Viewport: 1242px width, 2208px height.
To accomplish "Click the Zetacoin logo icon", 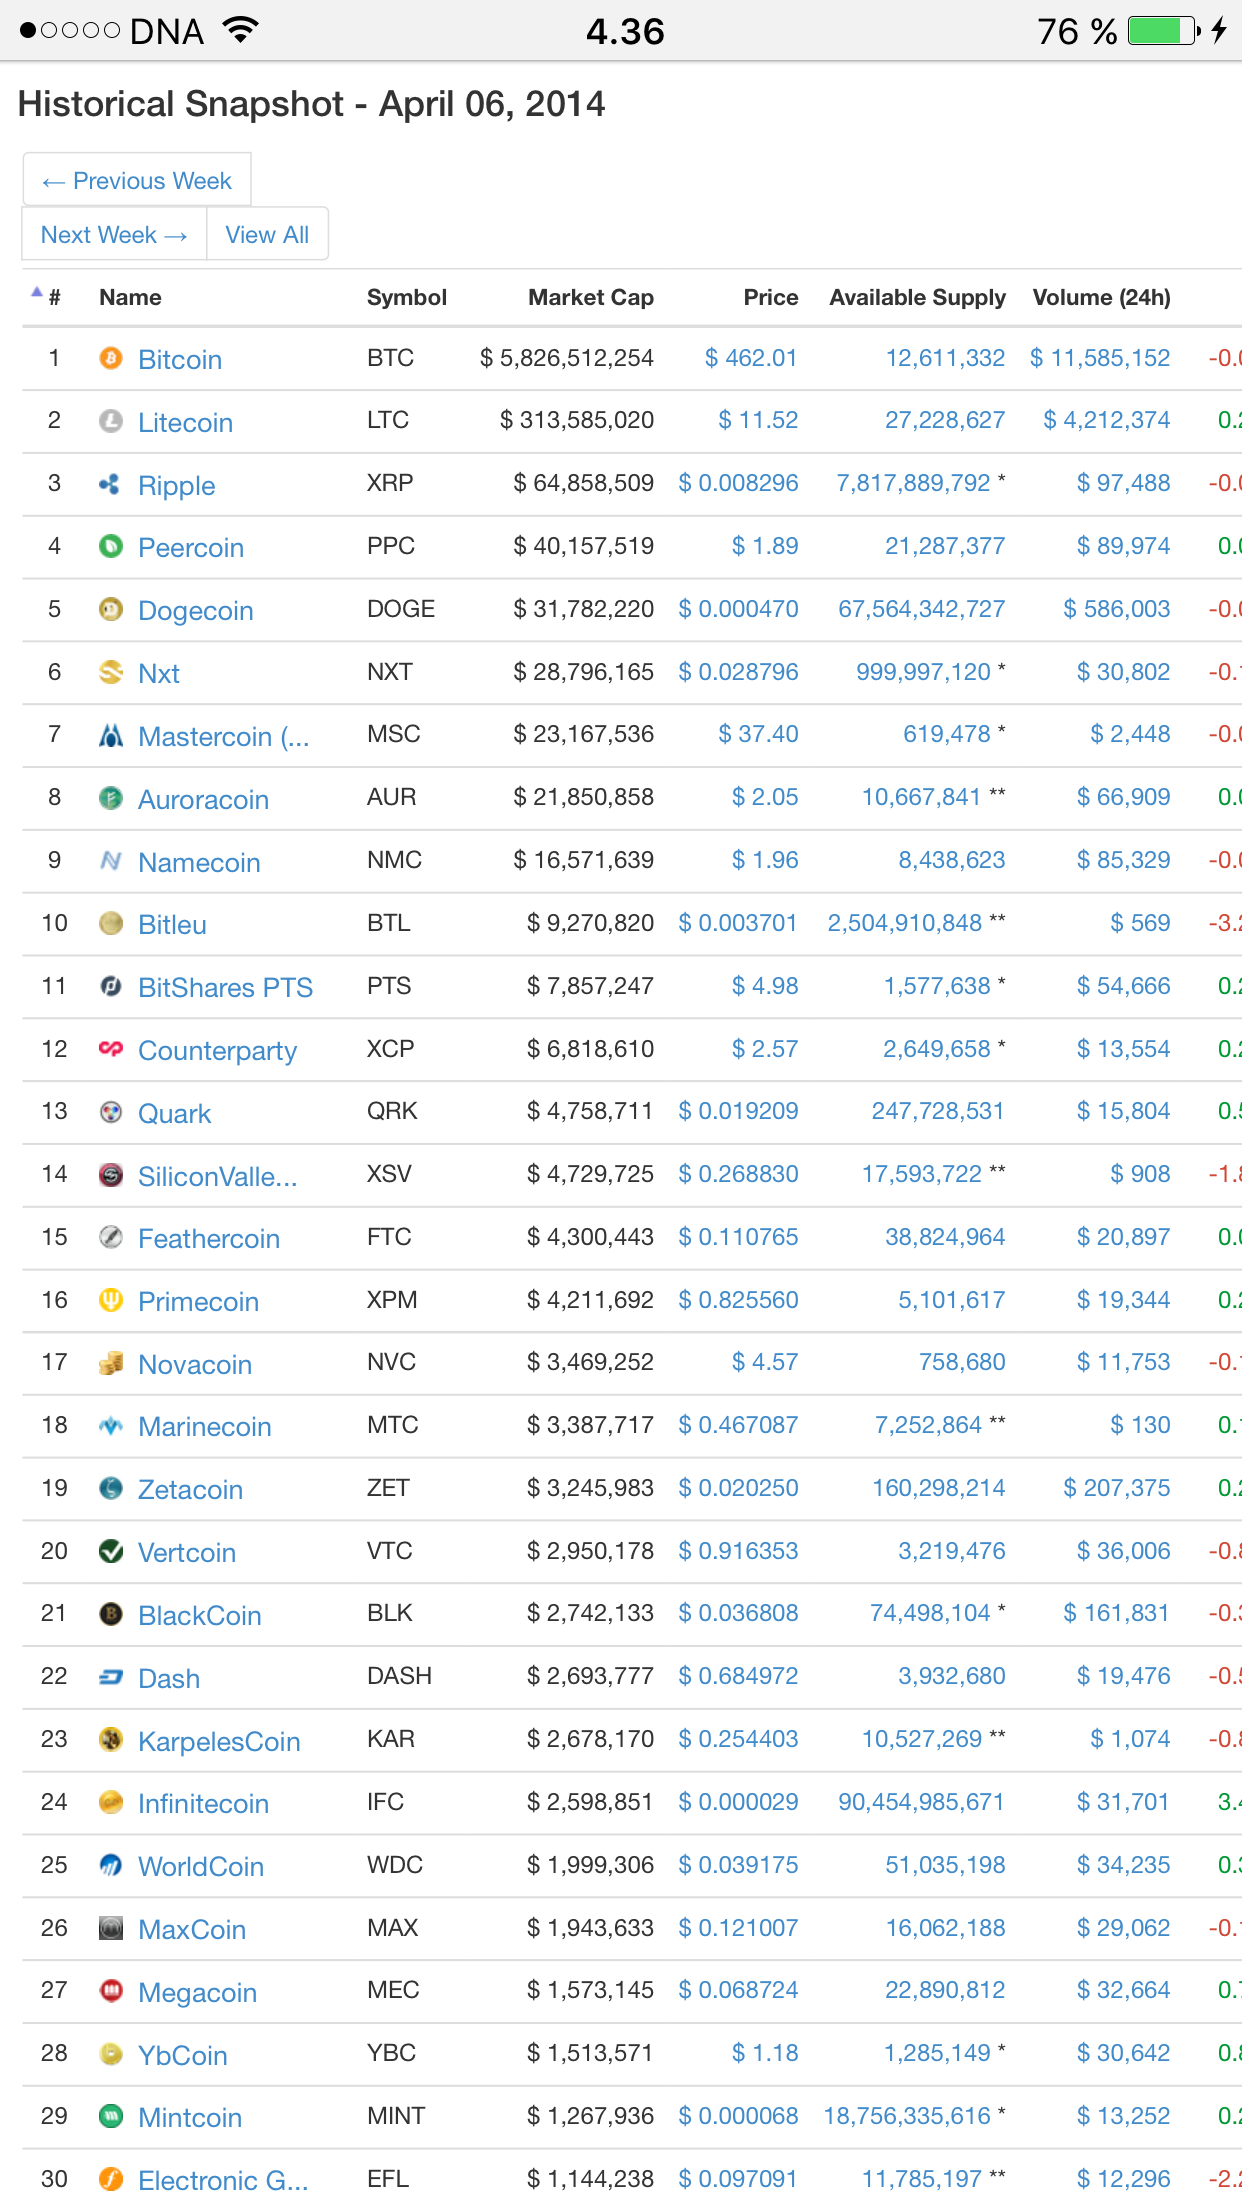I will coord(111,1488).
